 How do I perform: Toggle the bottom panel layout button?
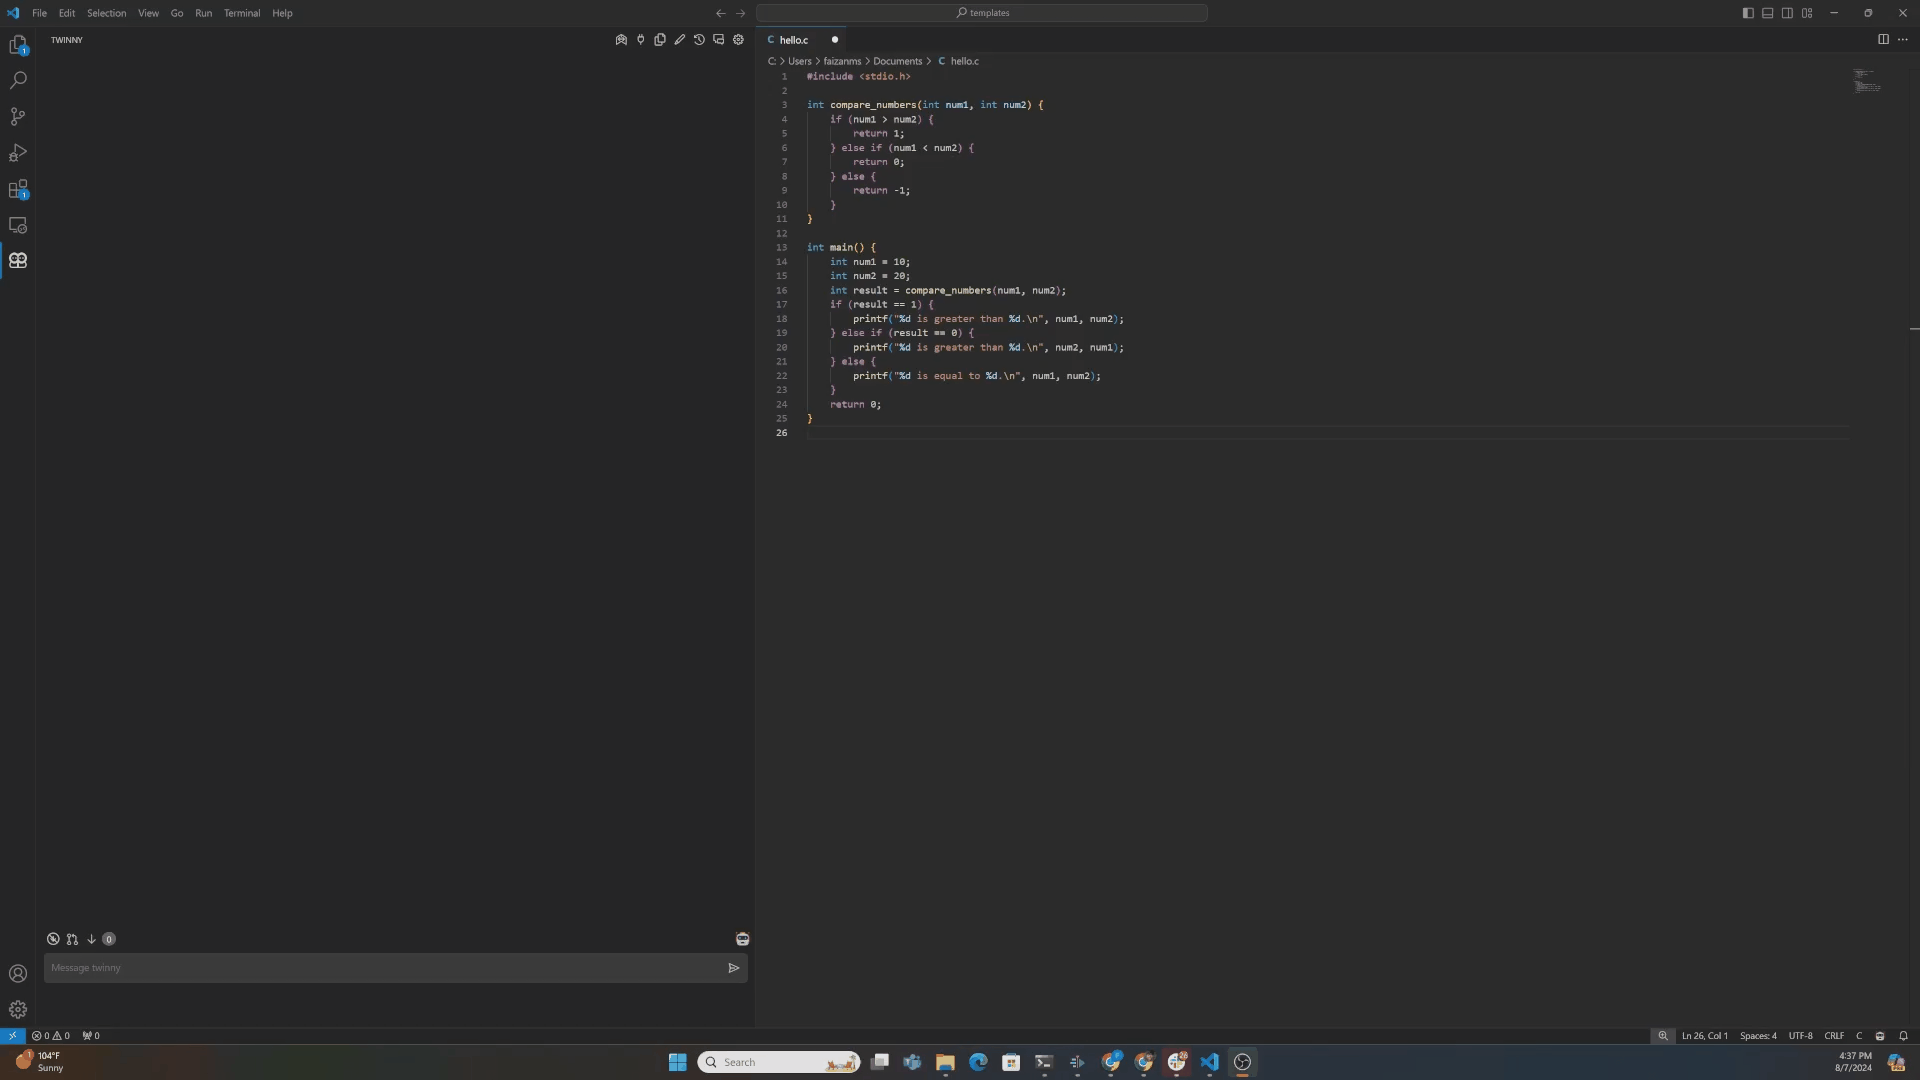pyautogui.click(x=1768, y=13)
